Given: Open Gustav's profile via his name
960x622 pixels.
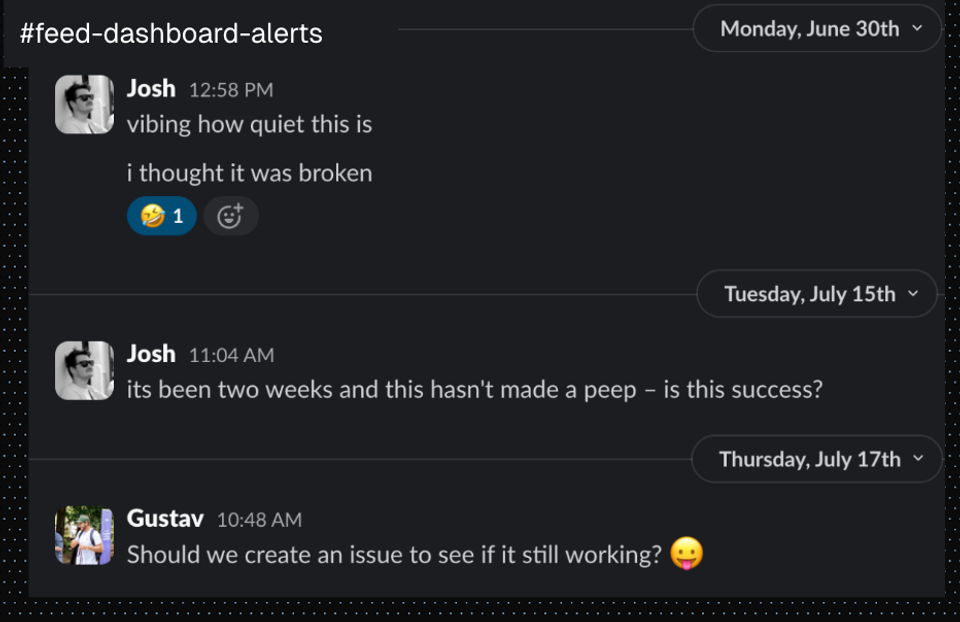Looking at the screenshot, I should click(x=165, y=519).
